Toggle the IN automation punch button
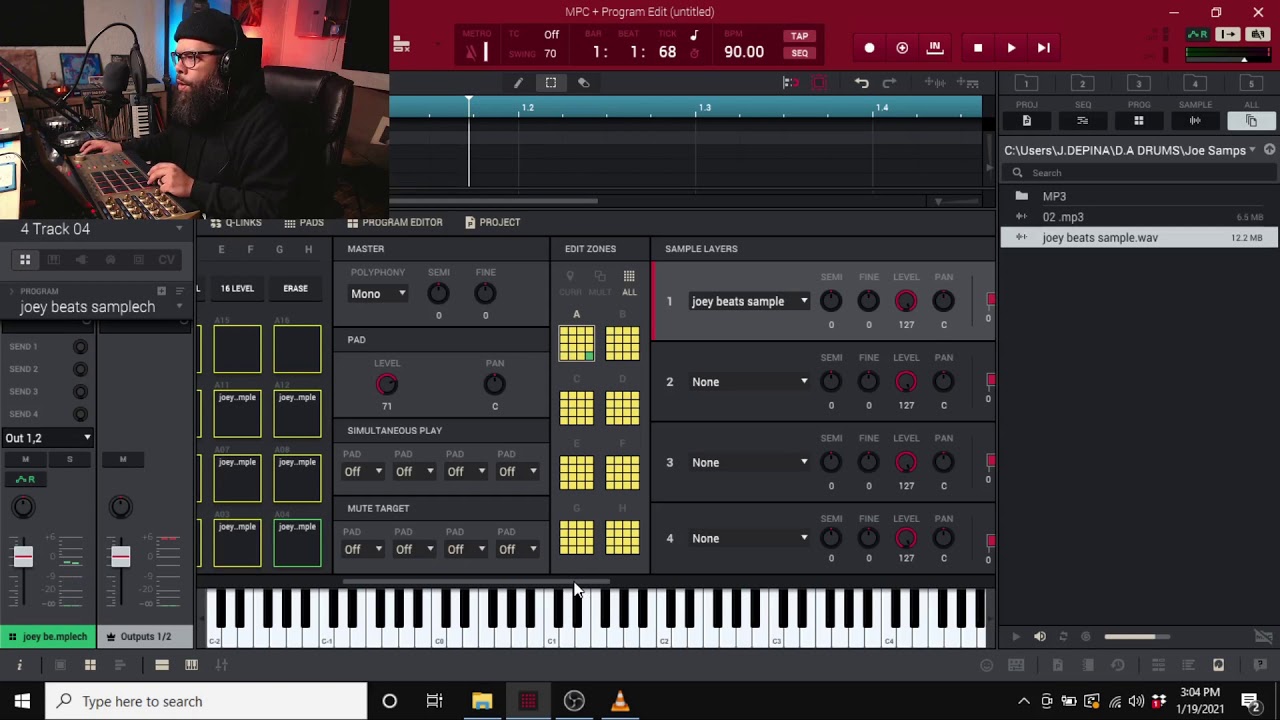This screenshot has height=720, width=1280. coord(935,48)
